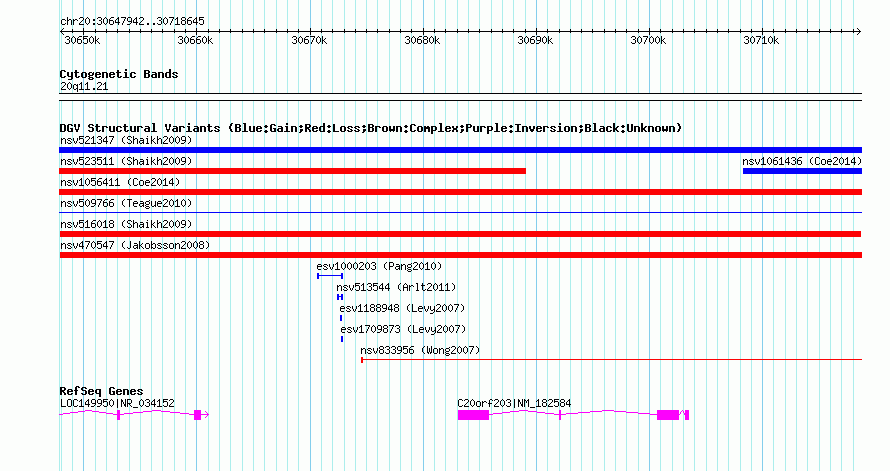Click the small blue esv1000203 glyph
This screenshot has width=890, height=471.
point(330,276)
